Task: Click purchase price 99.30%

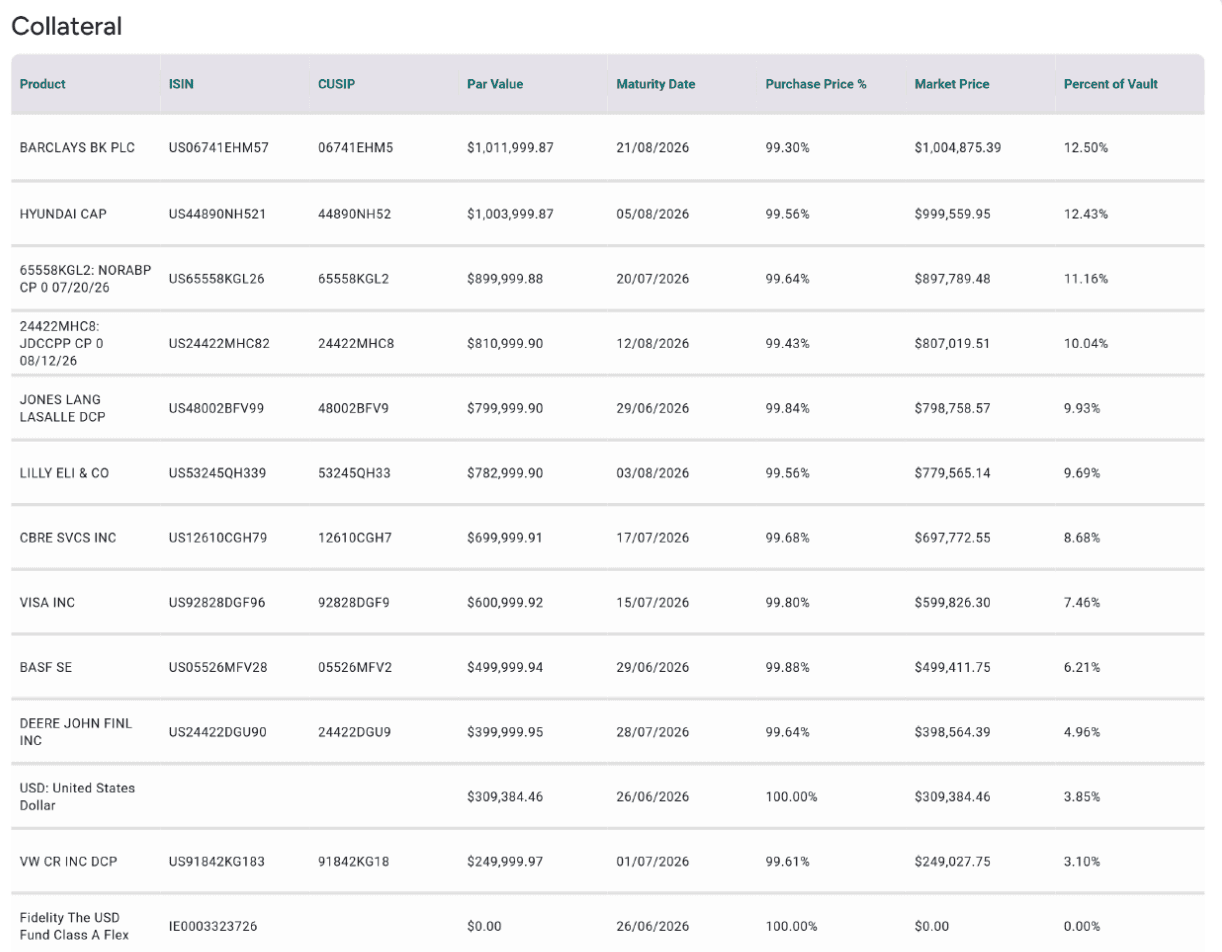Action: 788,148
